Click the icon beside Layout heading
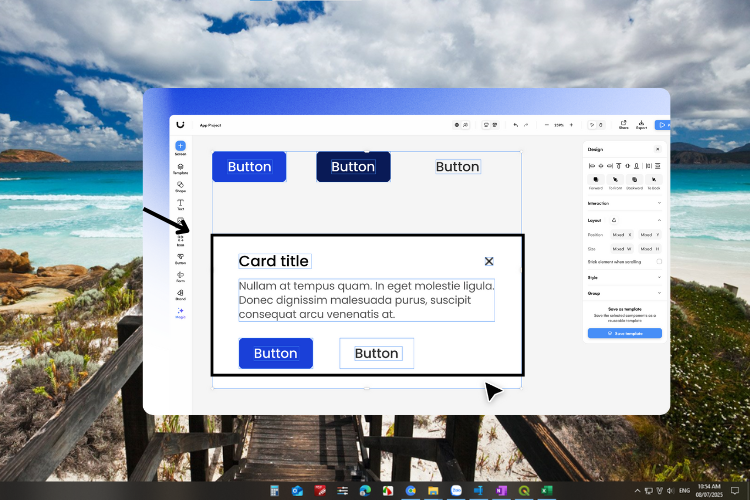Screen dimensions: 750x500 pos(614,220)
